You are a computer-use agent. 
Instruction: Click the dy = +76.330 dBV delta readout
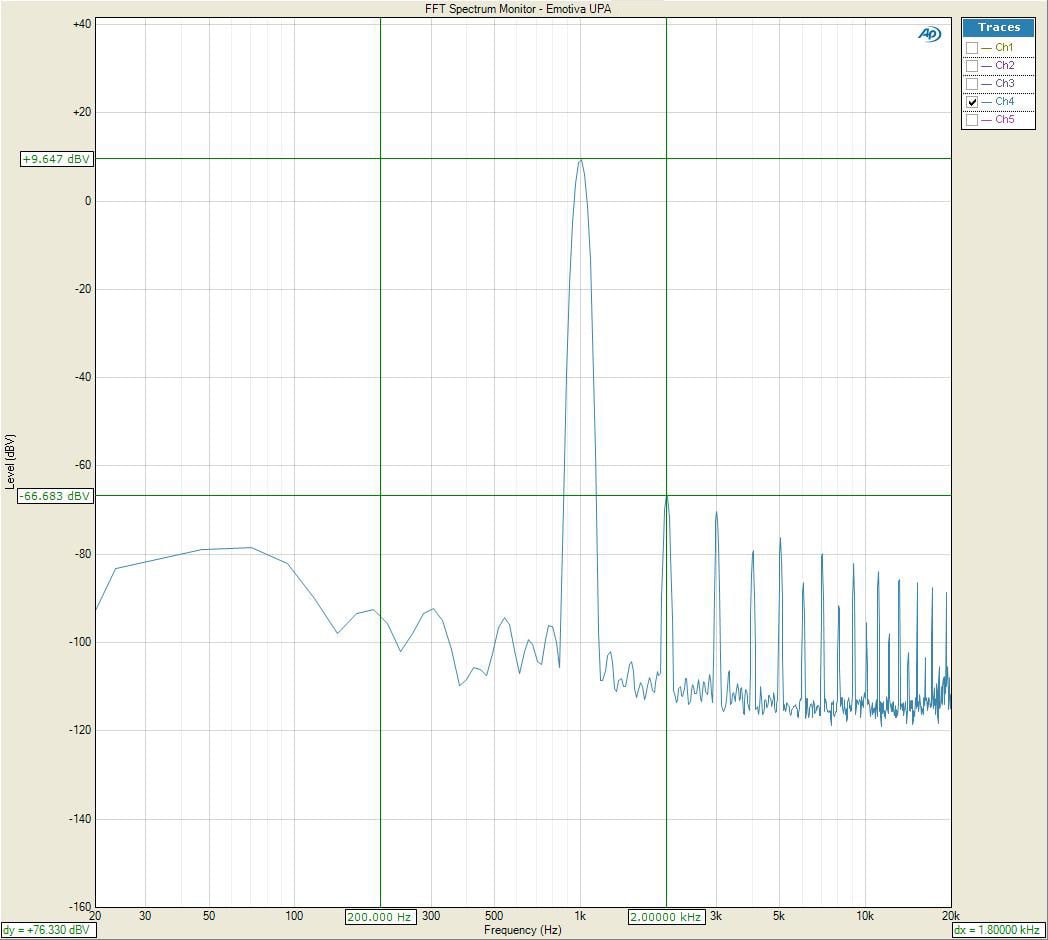(x=47, y=930)
